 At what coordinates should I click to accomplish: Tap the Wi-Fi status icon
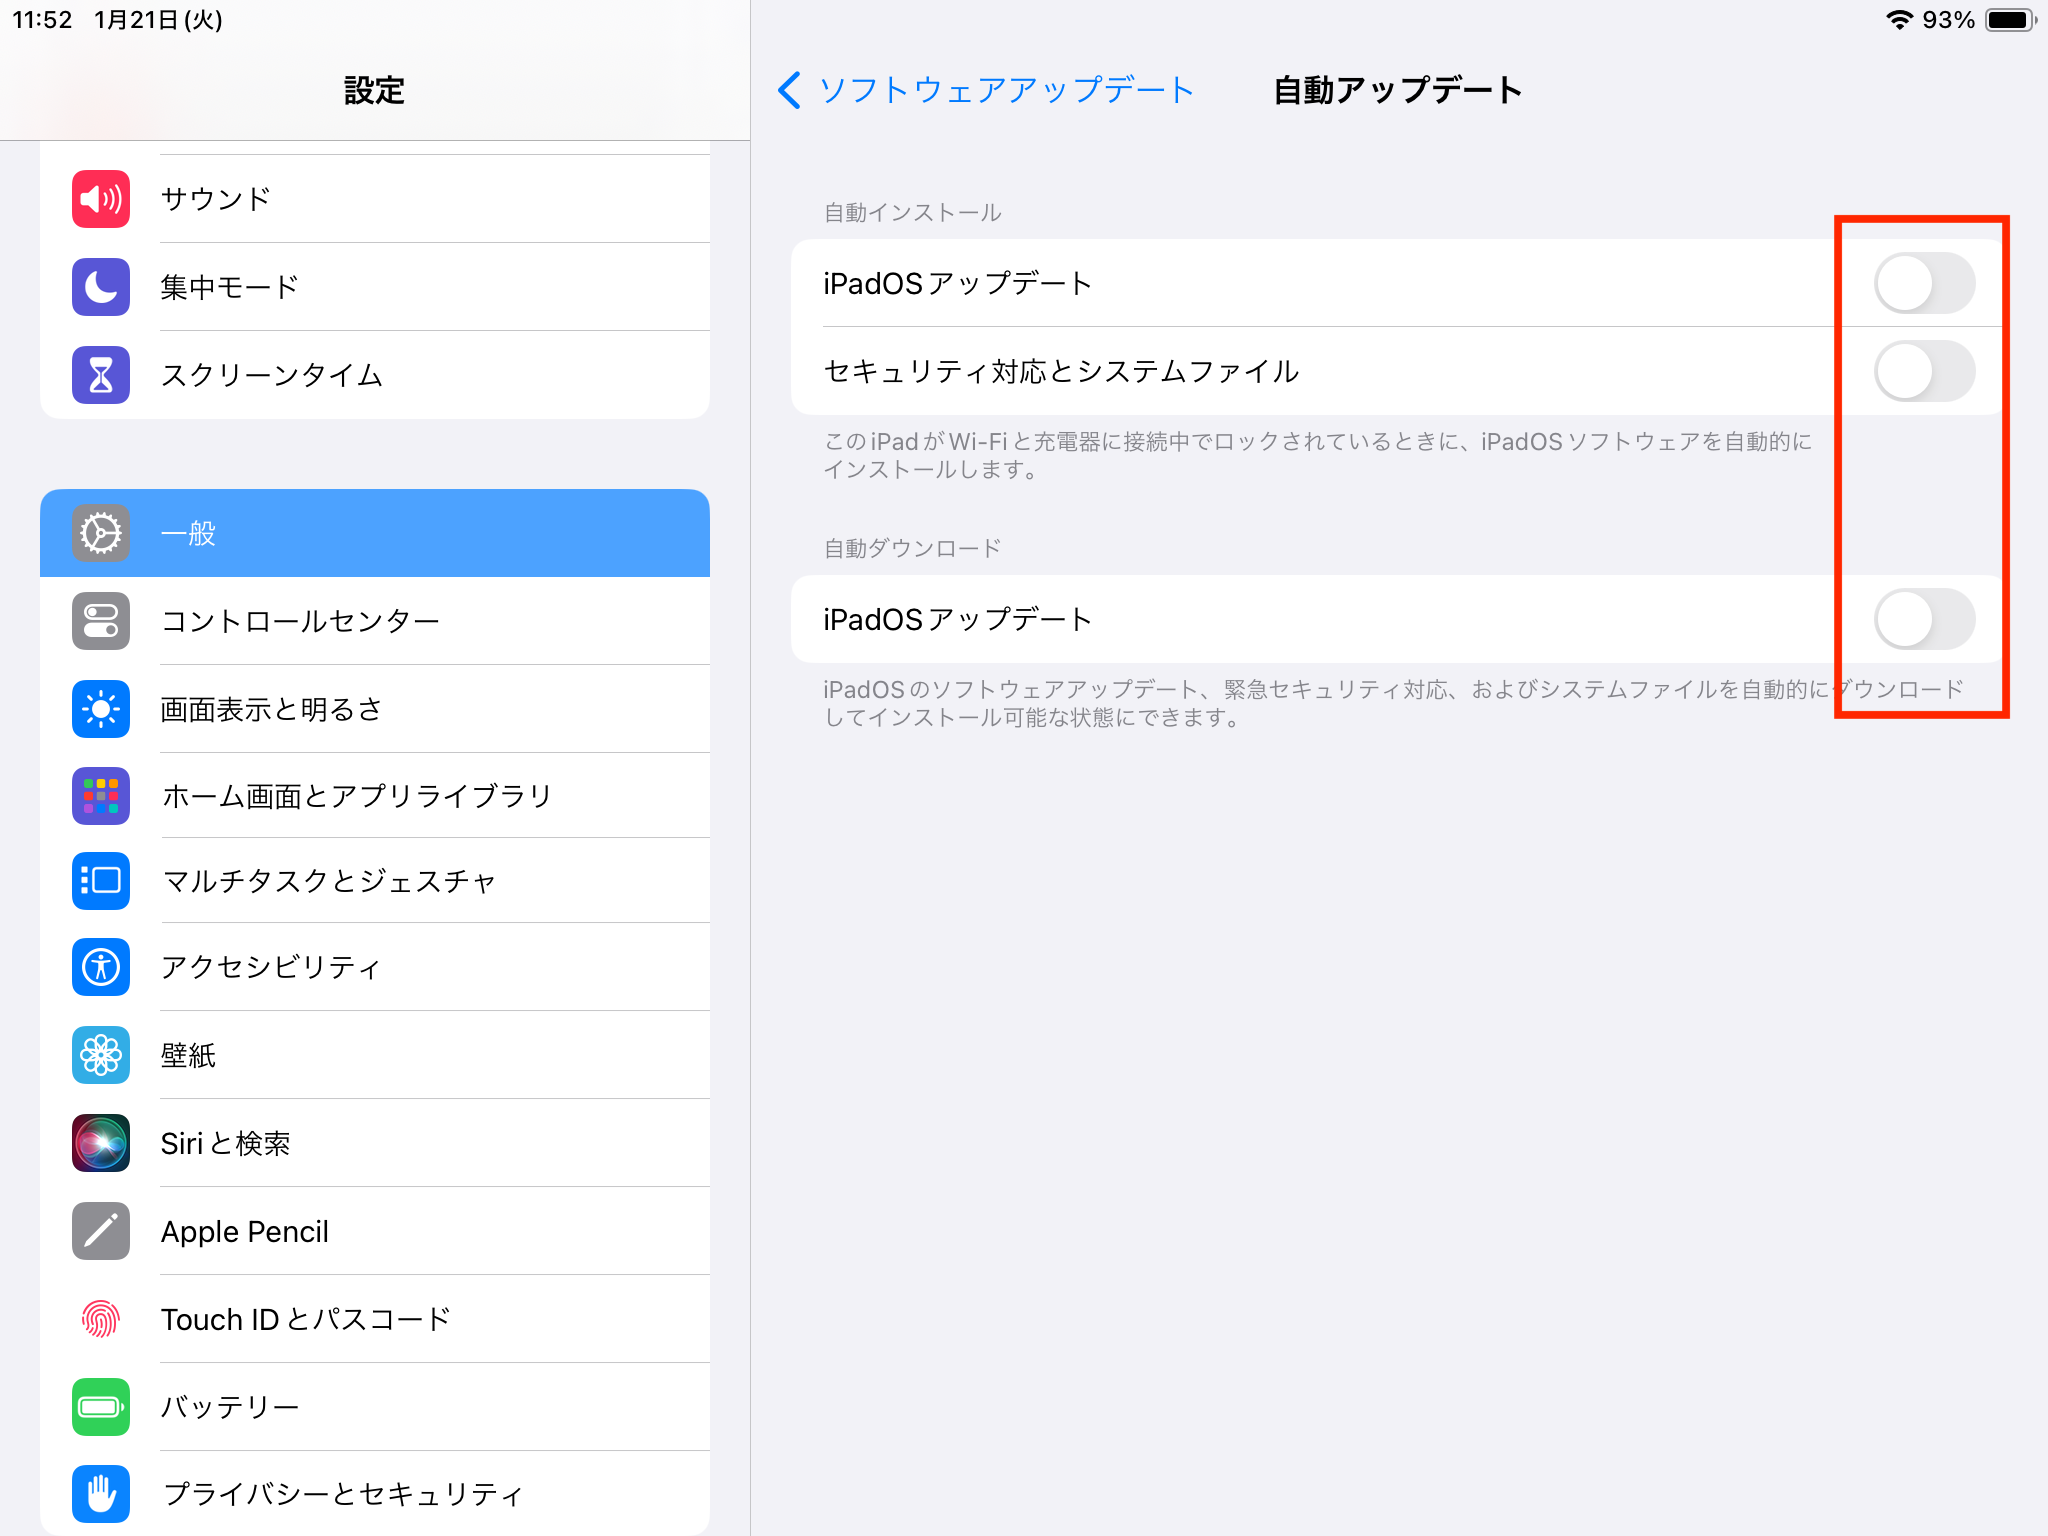click(x=1899, y=20)
